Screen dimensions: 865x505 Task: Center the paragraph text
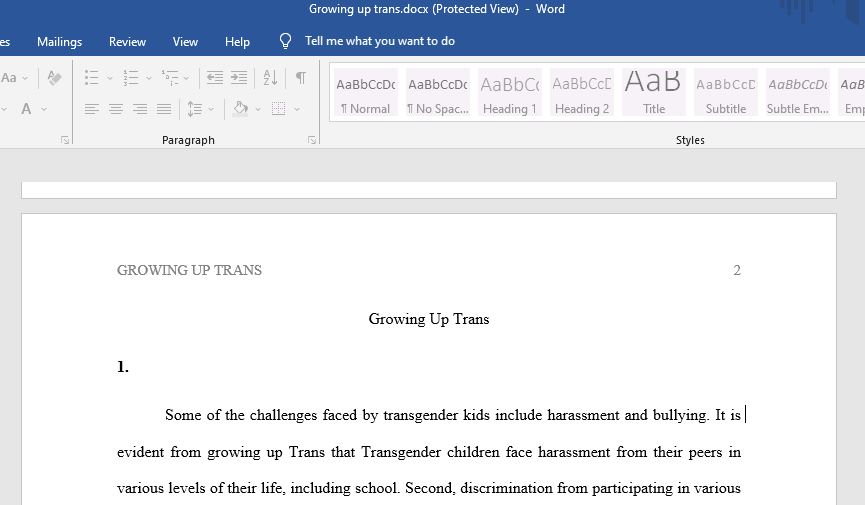[x=116, y=109]
